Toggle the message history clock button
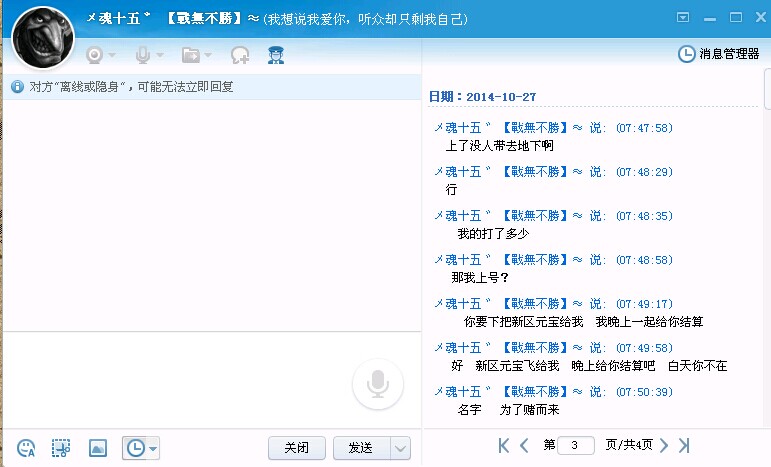This screenshot has height=467, width=771. (134, 448)
